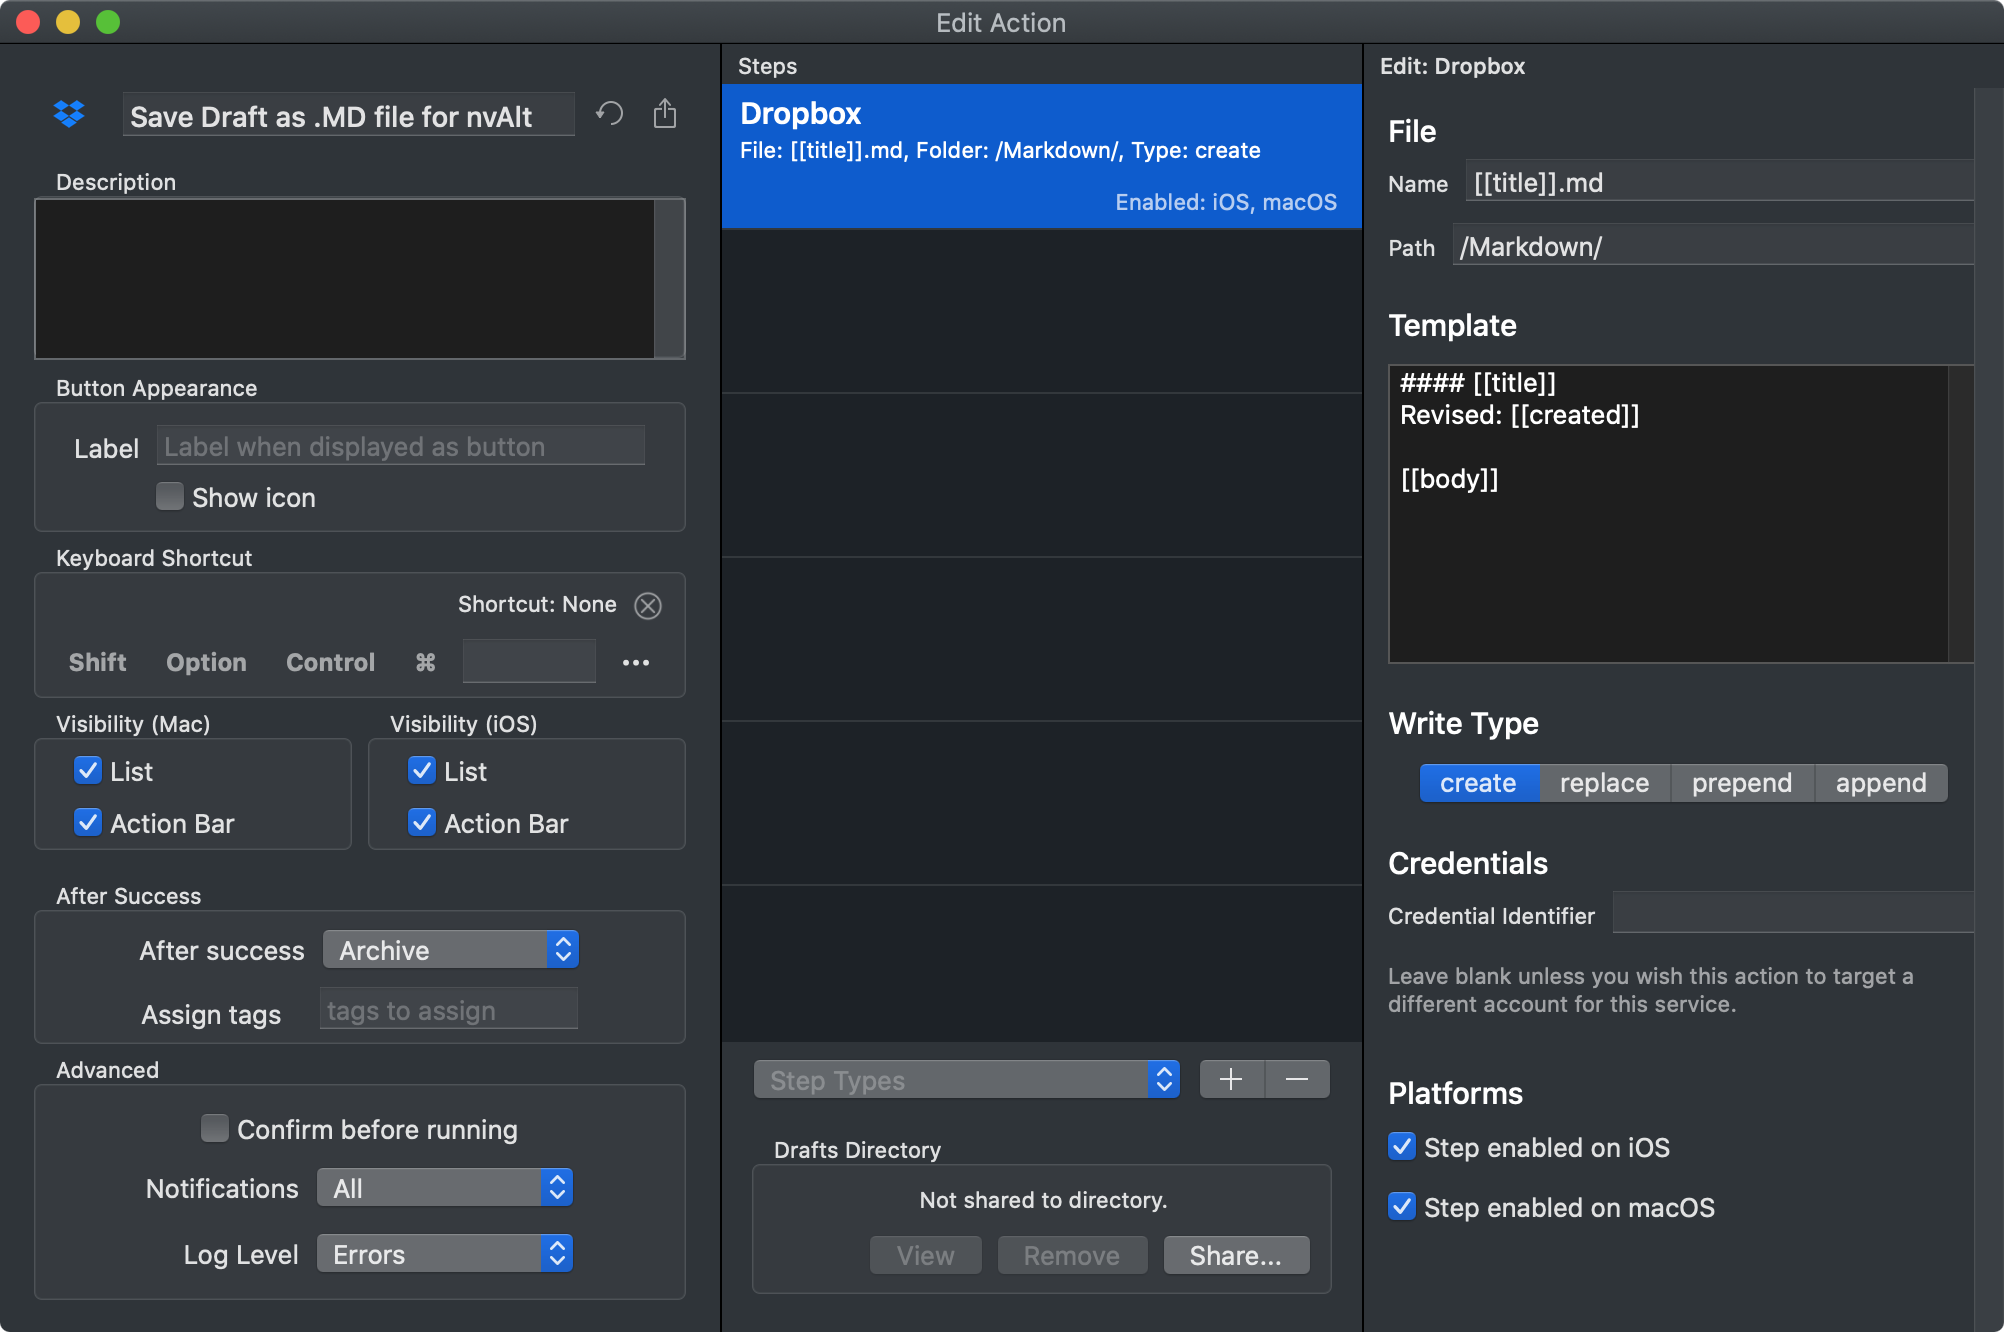Open the shortcut ellipsis options

pos(636,663)
